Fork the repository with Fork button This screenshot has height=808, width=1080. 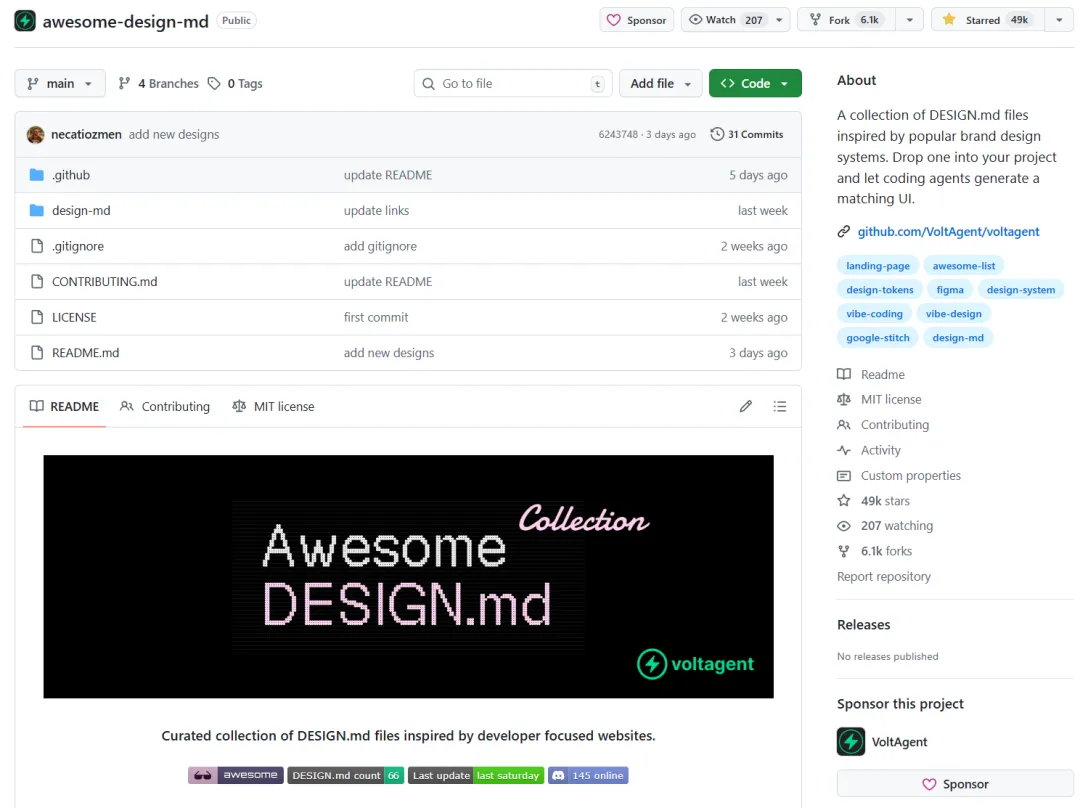847,20
